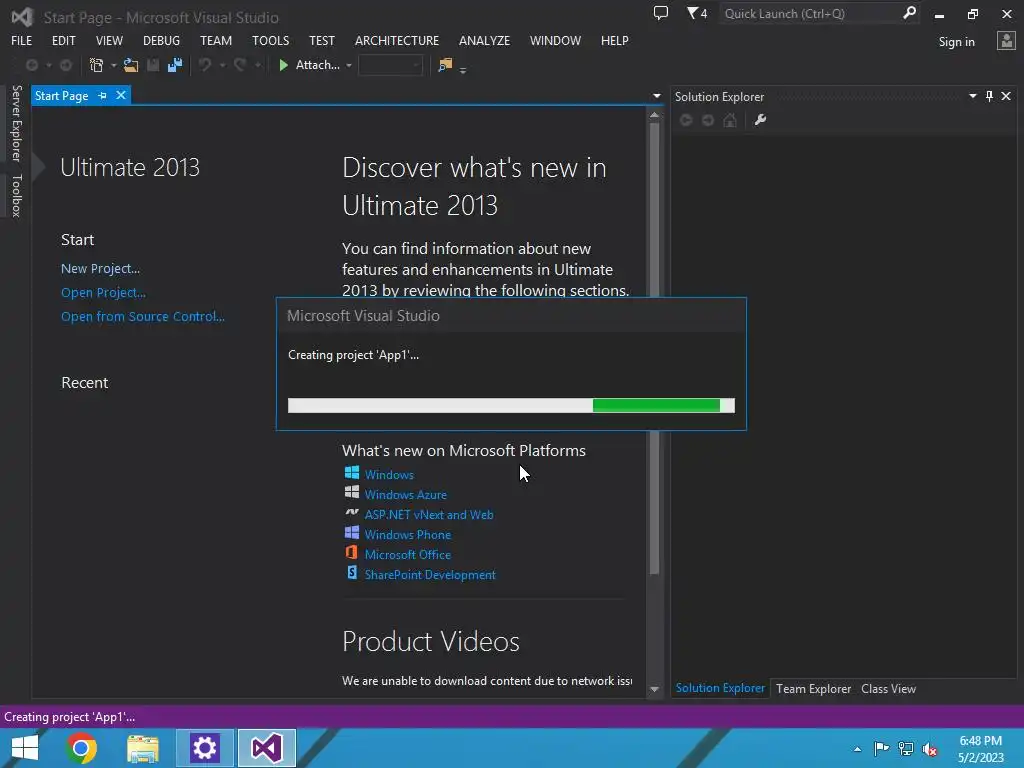This screenshot has width=1024, height=768.
Task: Open the active documents list dropdown
Action: pyautogui.click(x=656, y=96)
